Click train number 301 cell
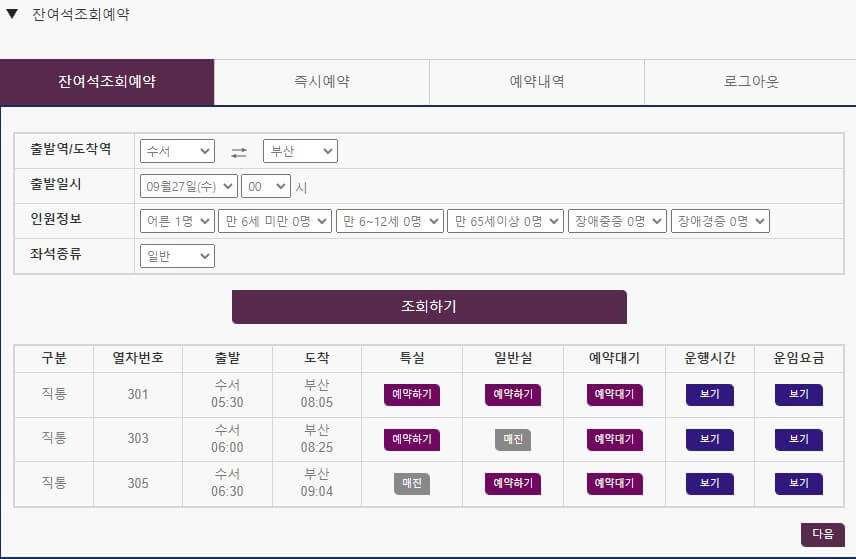 click(x=138, y=394)
